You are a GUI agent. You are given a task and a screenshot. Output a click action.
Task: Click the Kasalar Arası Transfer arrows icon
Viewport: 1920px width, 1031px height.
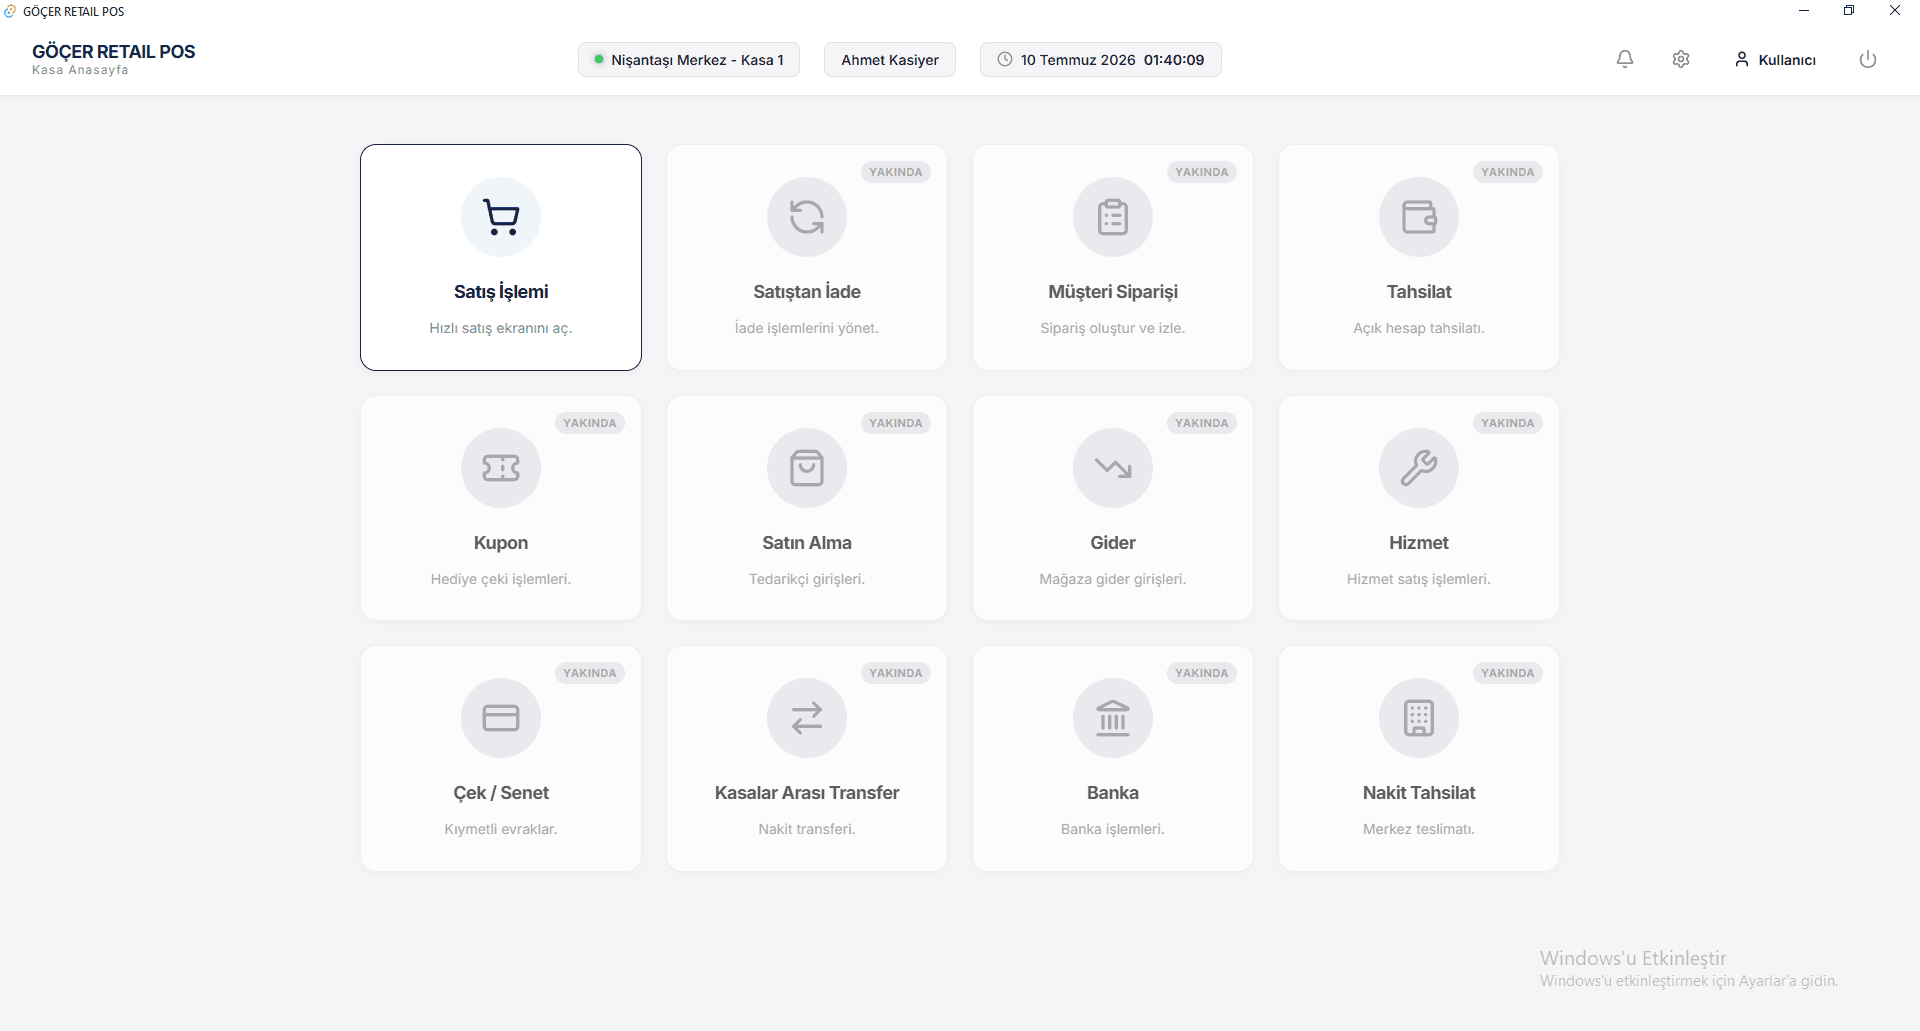click(807, 718)
